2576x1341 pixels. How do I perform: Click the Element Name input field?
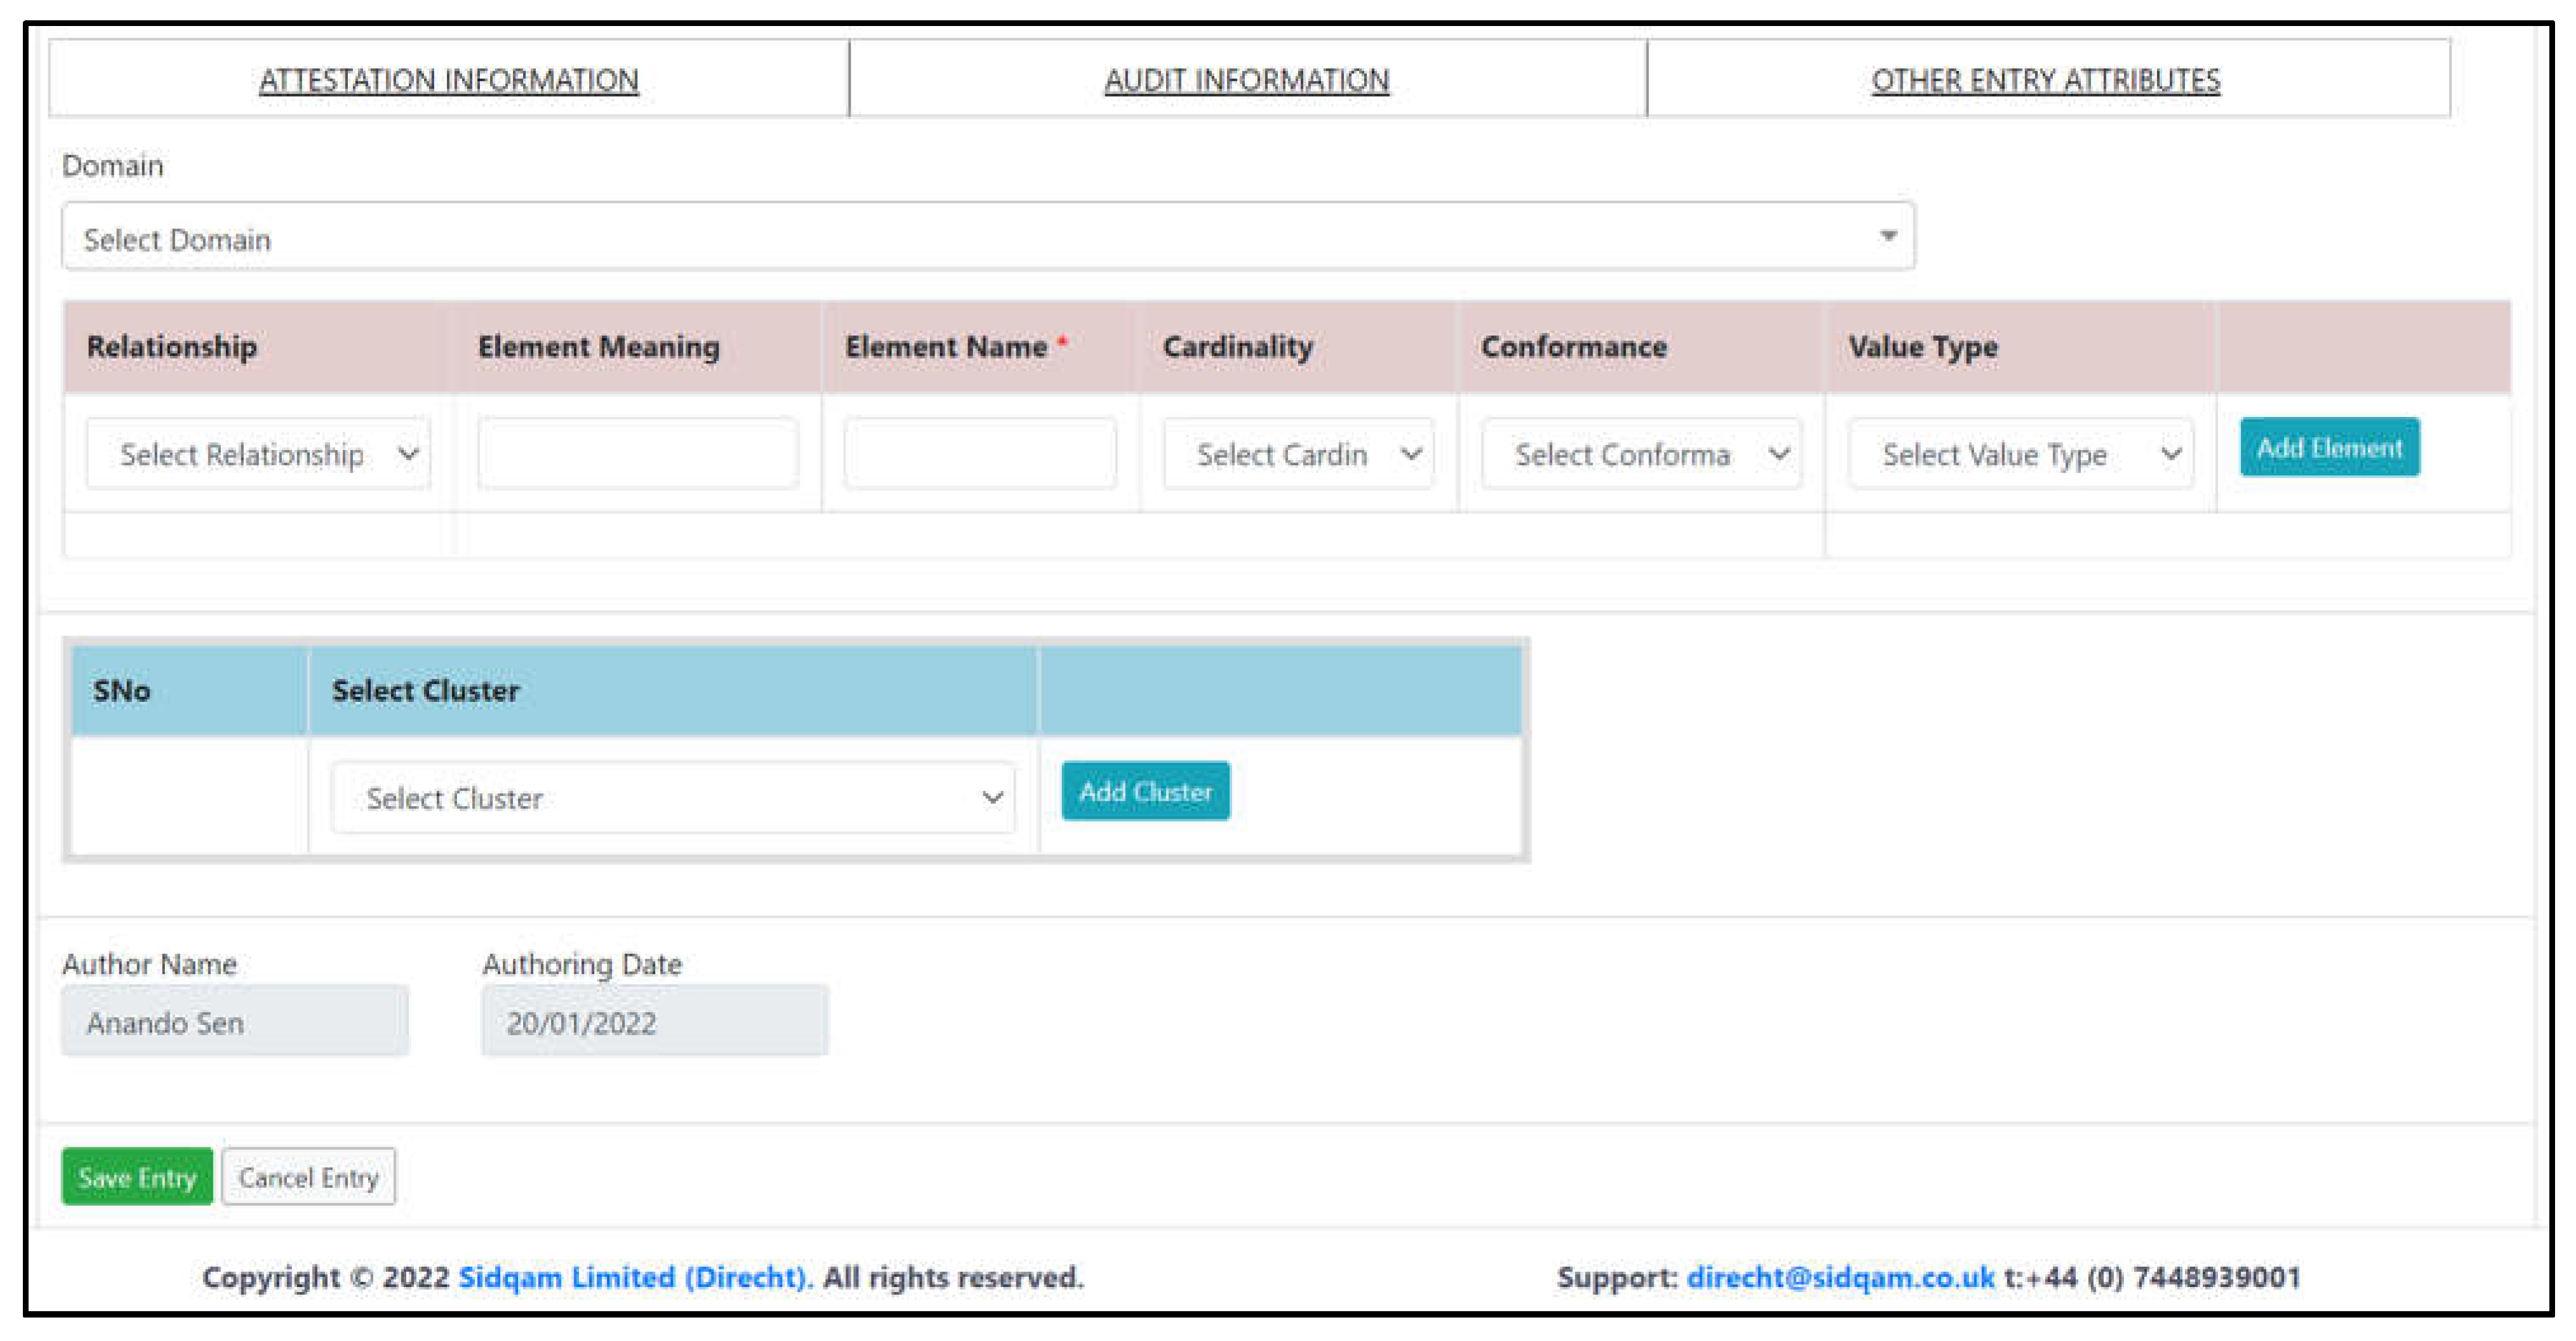(979, 454)
